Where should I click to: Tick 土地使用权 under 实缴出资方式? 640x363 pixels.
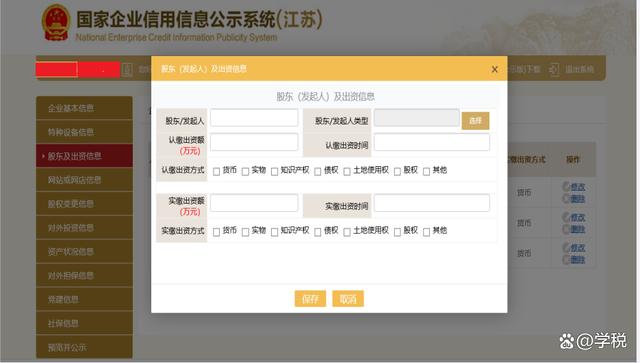click(x=347, y=232)
